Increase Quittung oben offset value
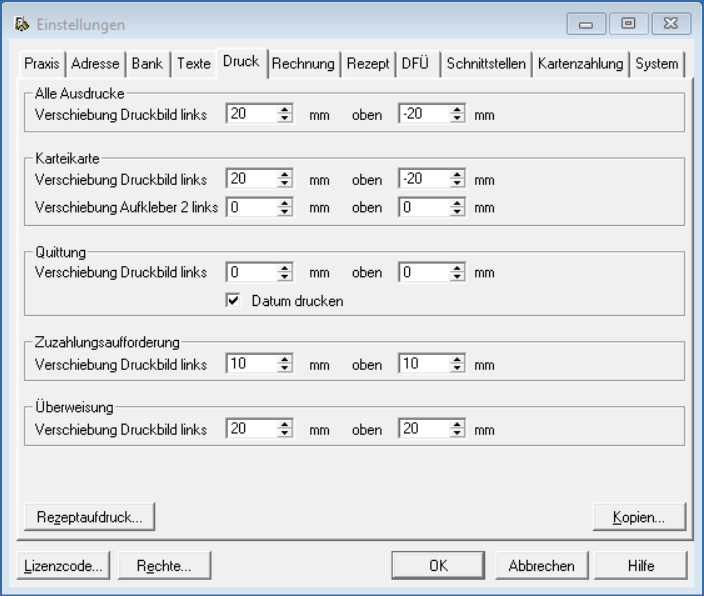Image resolution: width=704 pixels, height=596 pixels. (x=457, y=267)
